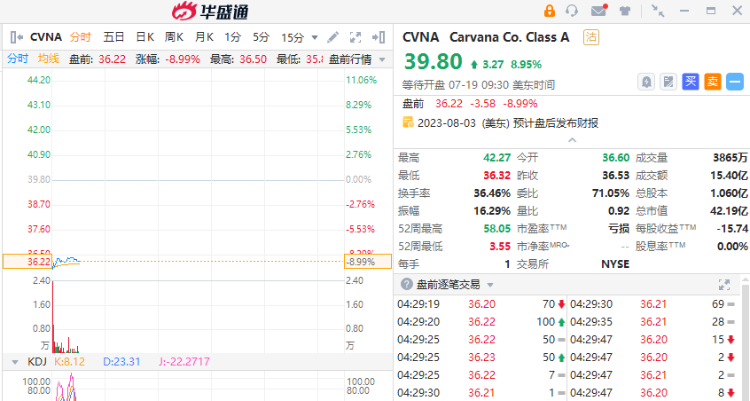Switch to 1分 chart tab
This screenshot has width=750, height=401.
pos(233,37)
